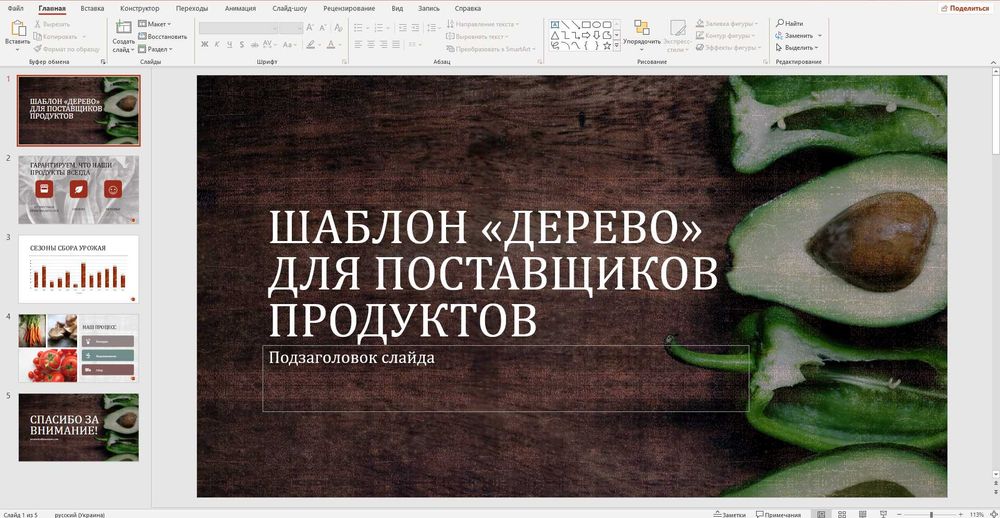Open Контур фигуры shape outline dropdown
1000x518 pixels.
pos(726,36)
